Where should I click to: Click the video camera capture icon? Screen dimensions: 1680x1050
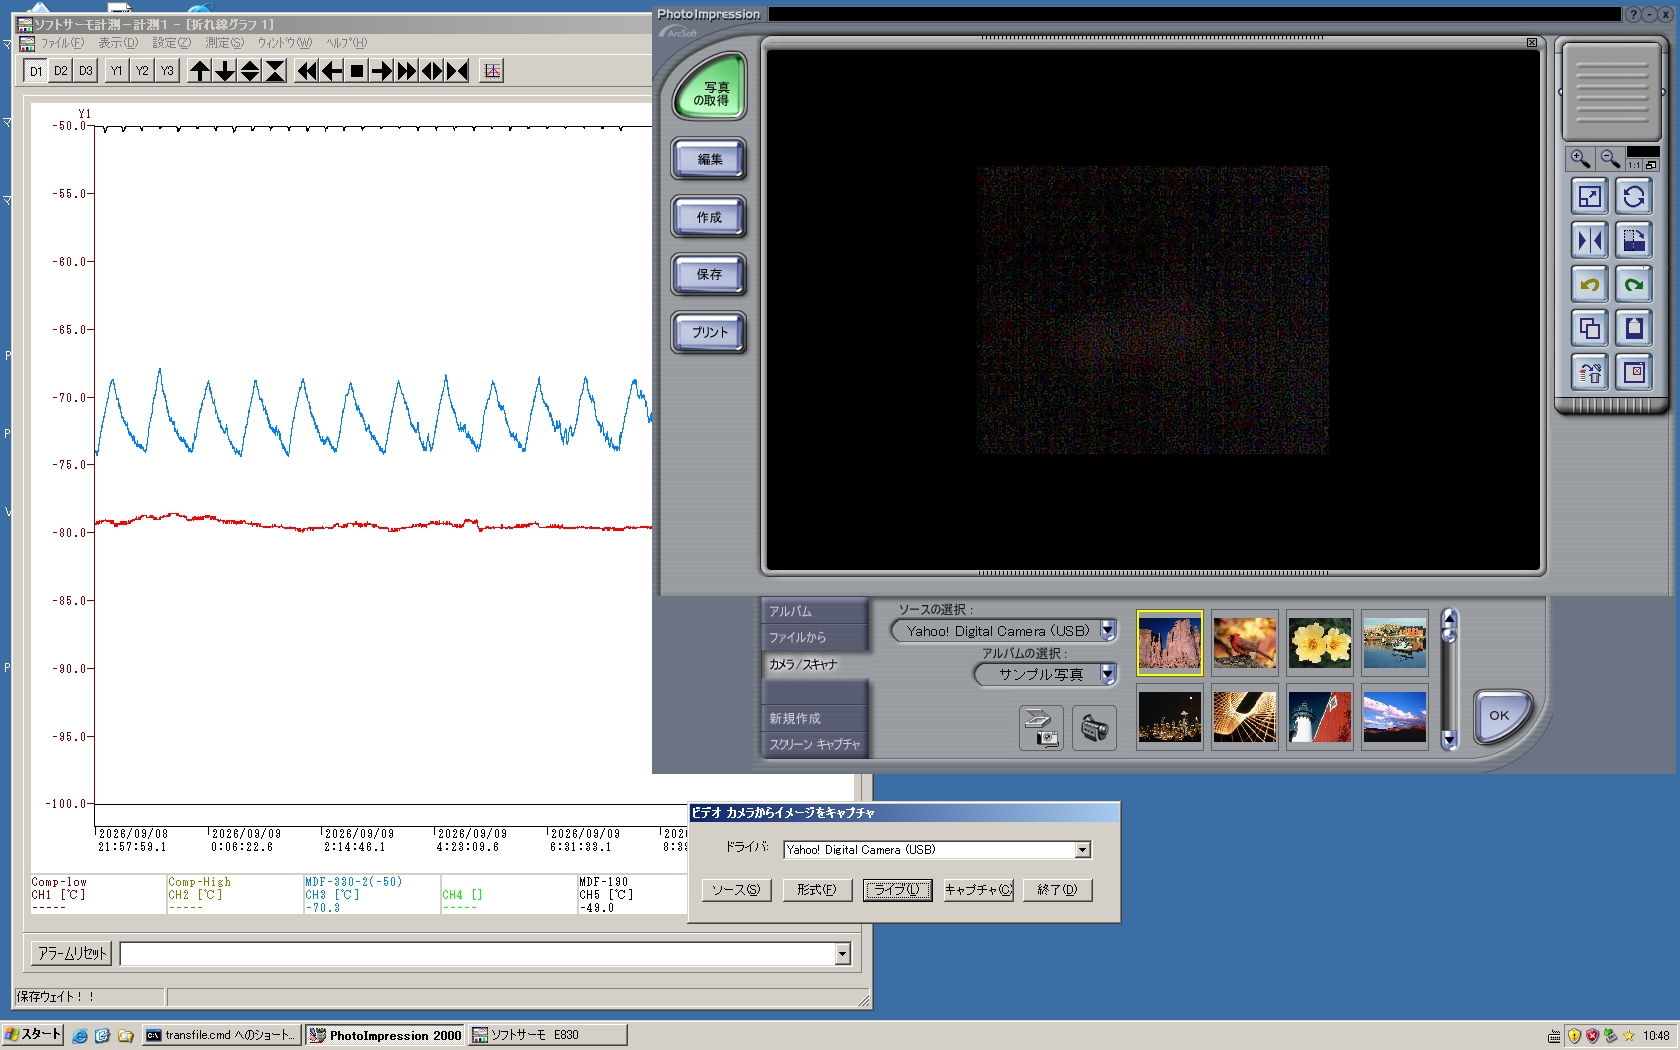(x=1094, y=728)
